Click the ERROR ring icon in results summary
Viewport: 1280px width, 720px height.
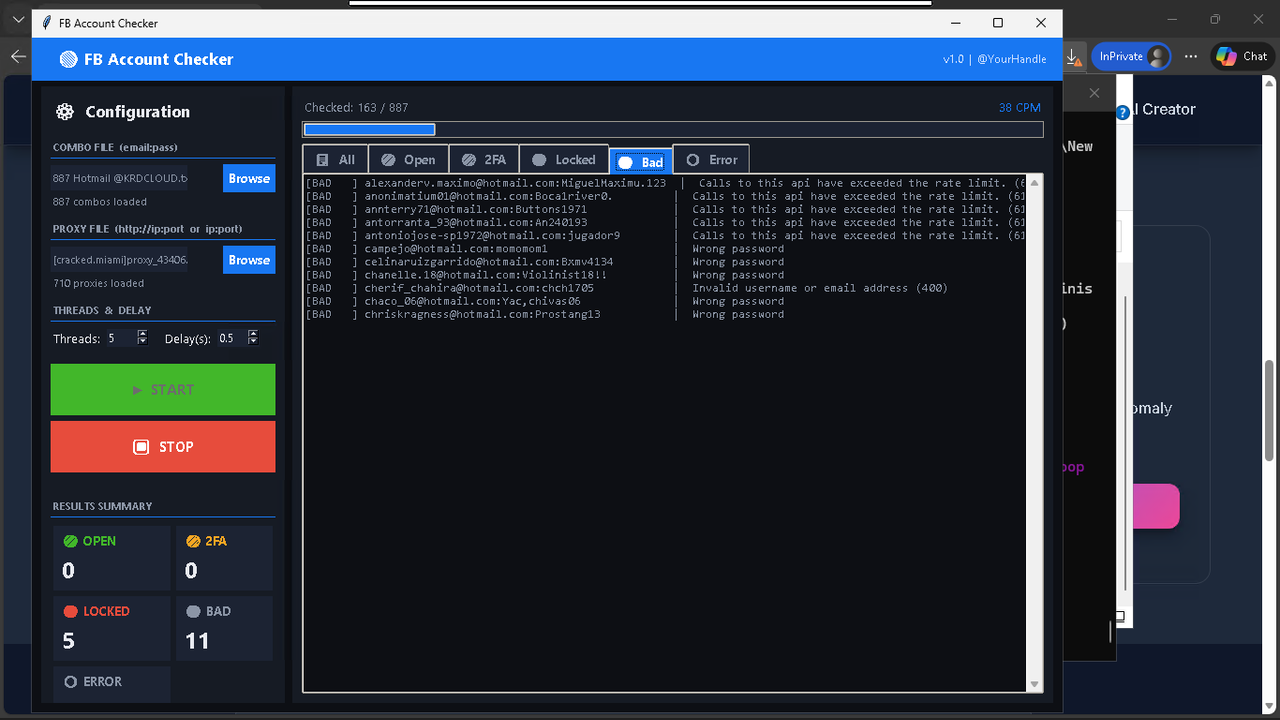click(x=70, y=682)
